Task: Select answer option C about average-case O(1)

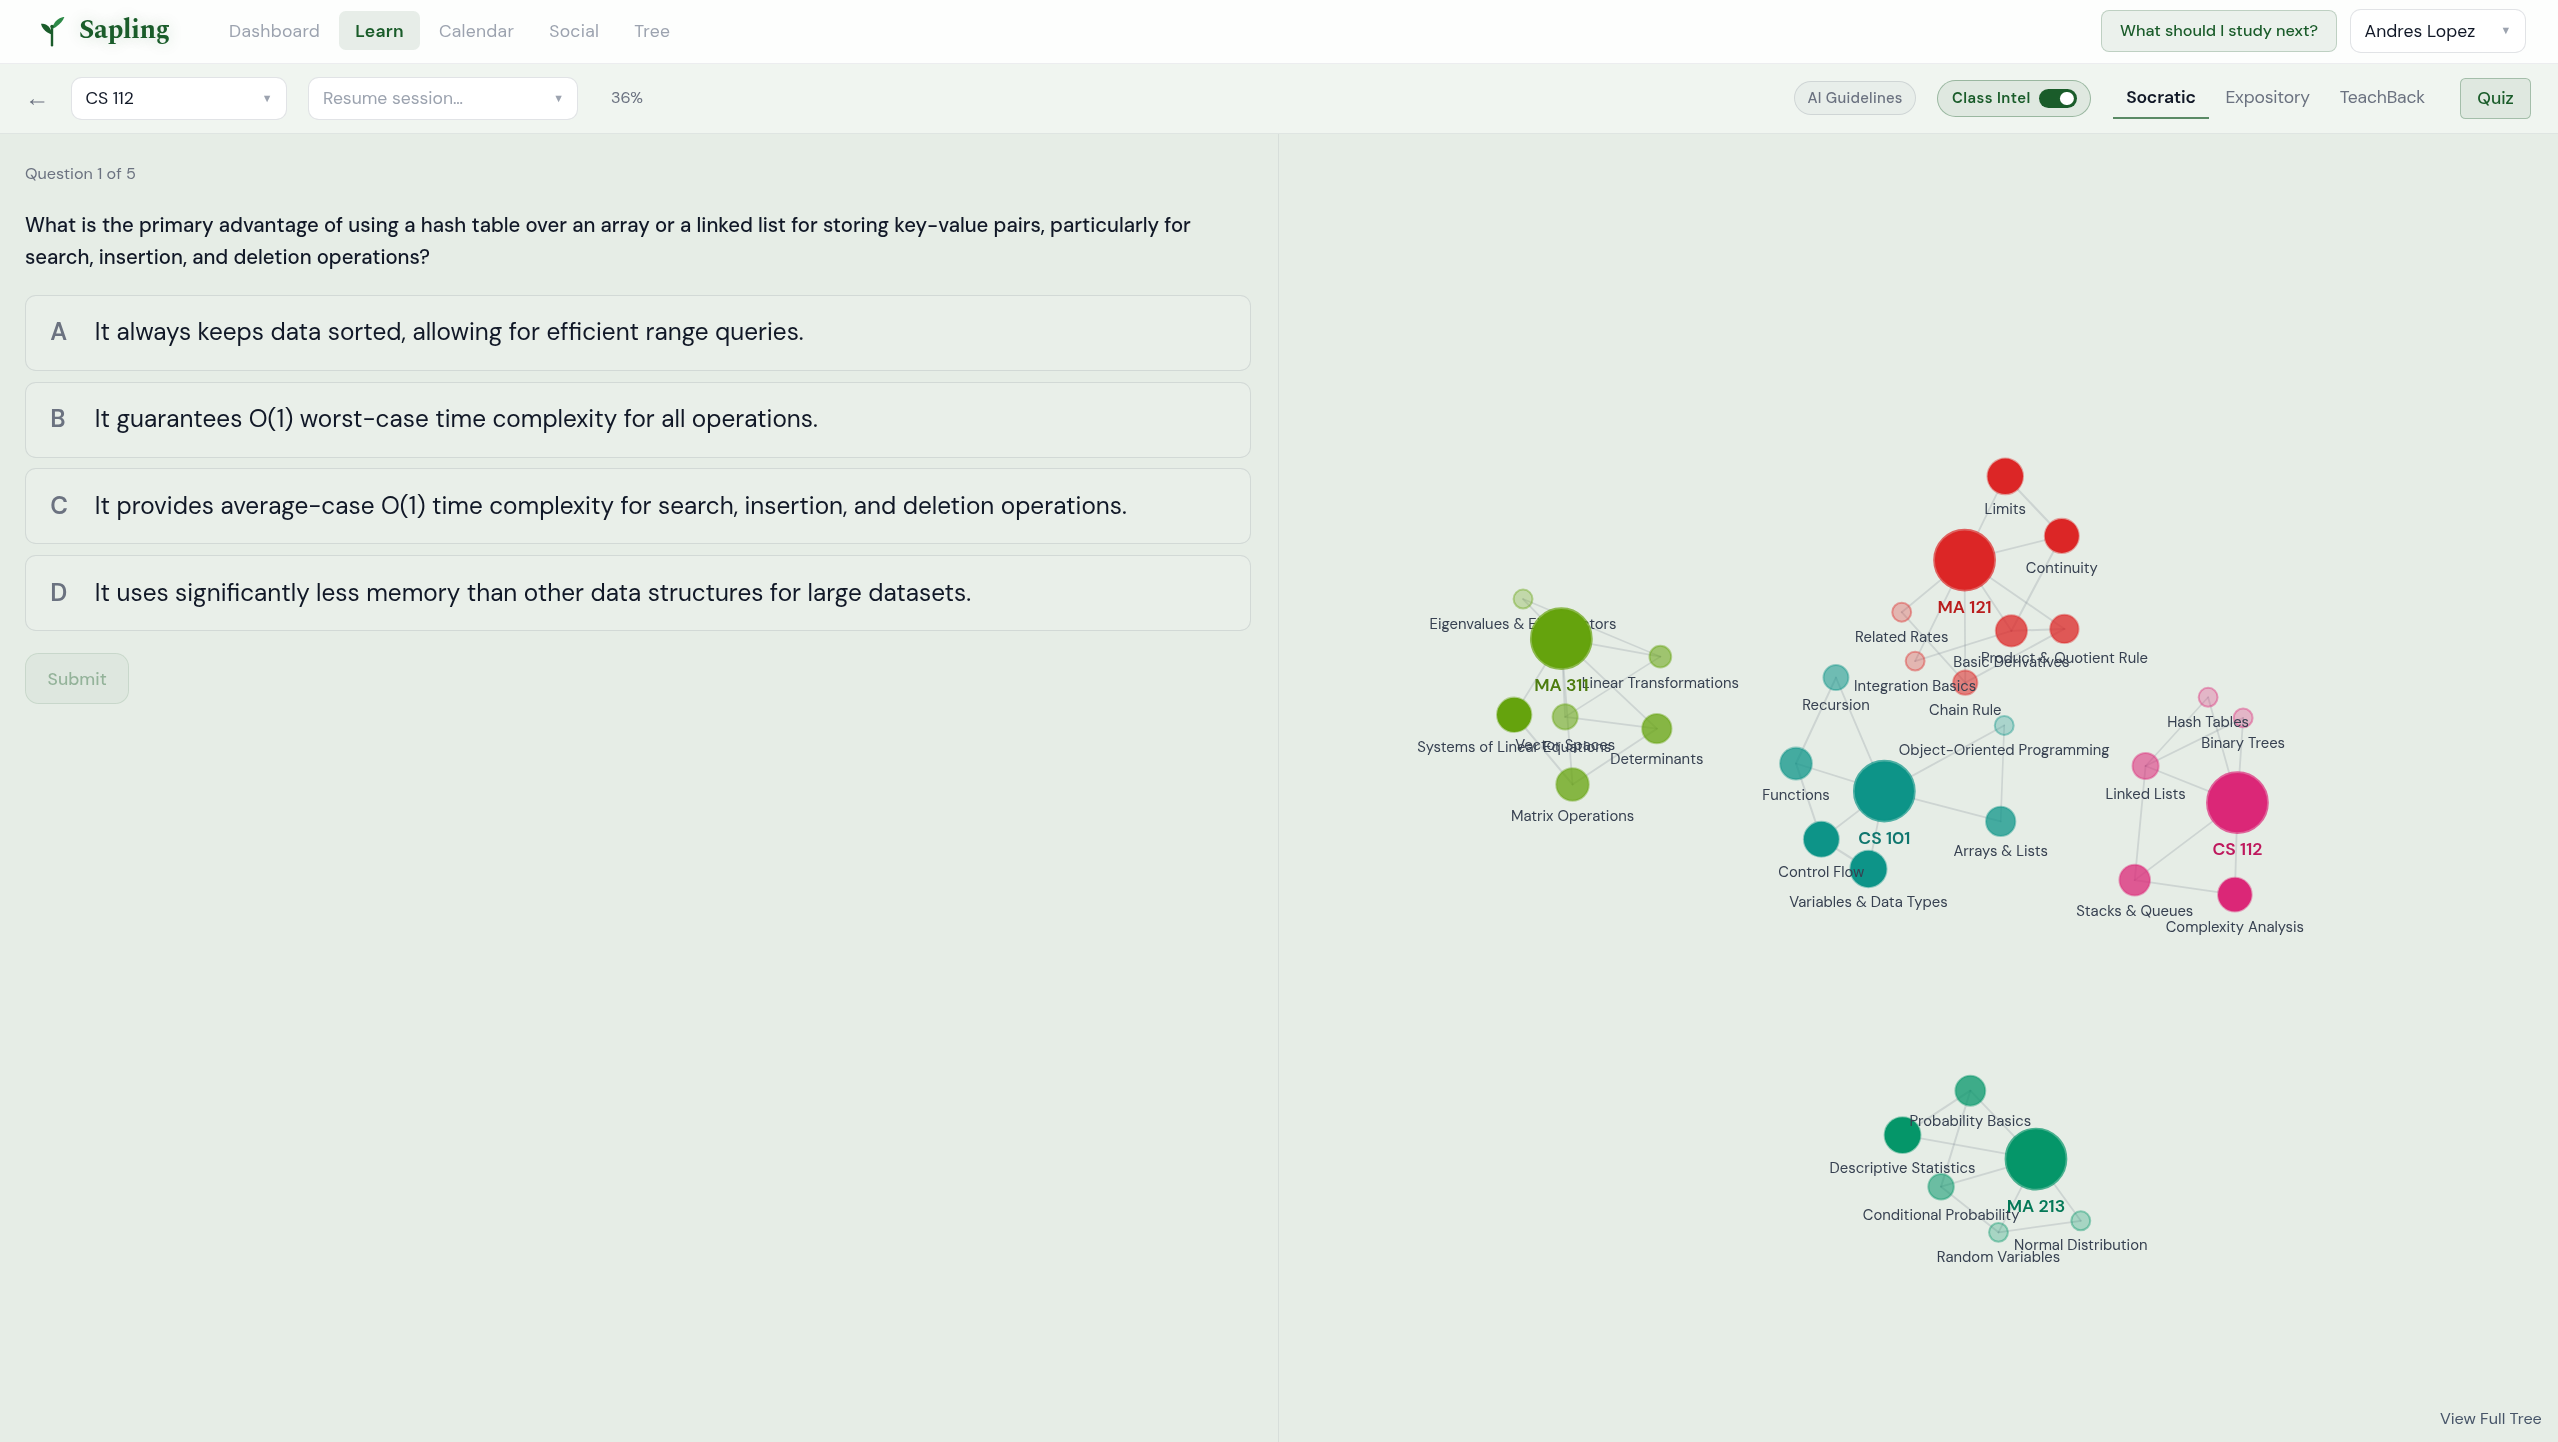Action: click(x=637, y=506)
